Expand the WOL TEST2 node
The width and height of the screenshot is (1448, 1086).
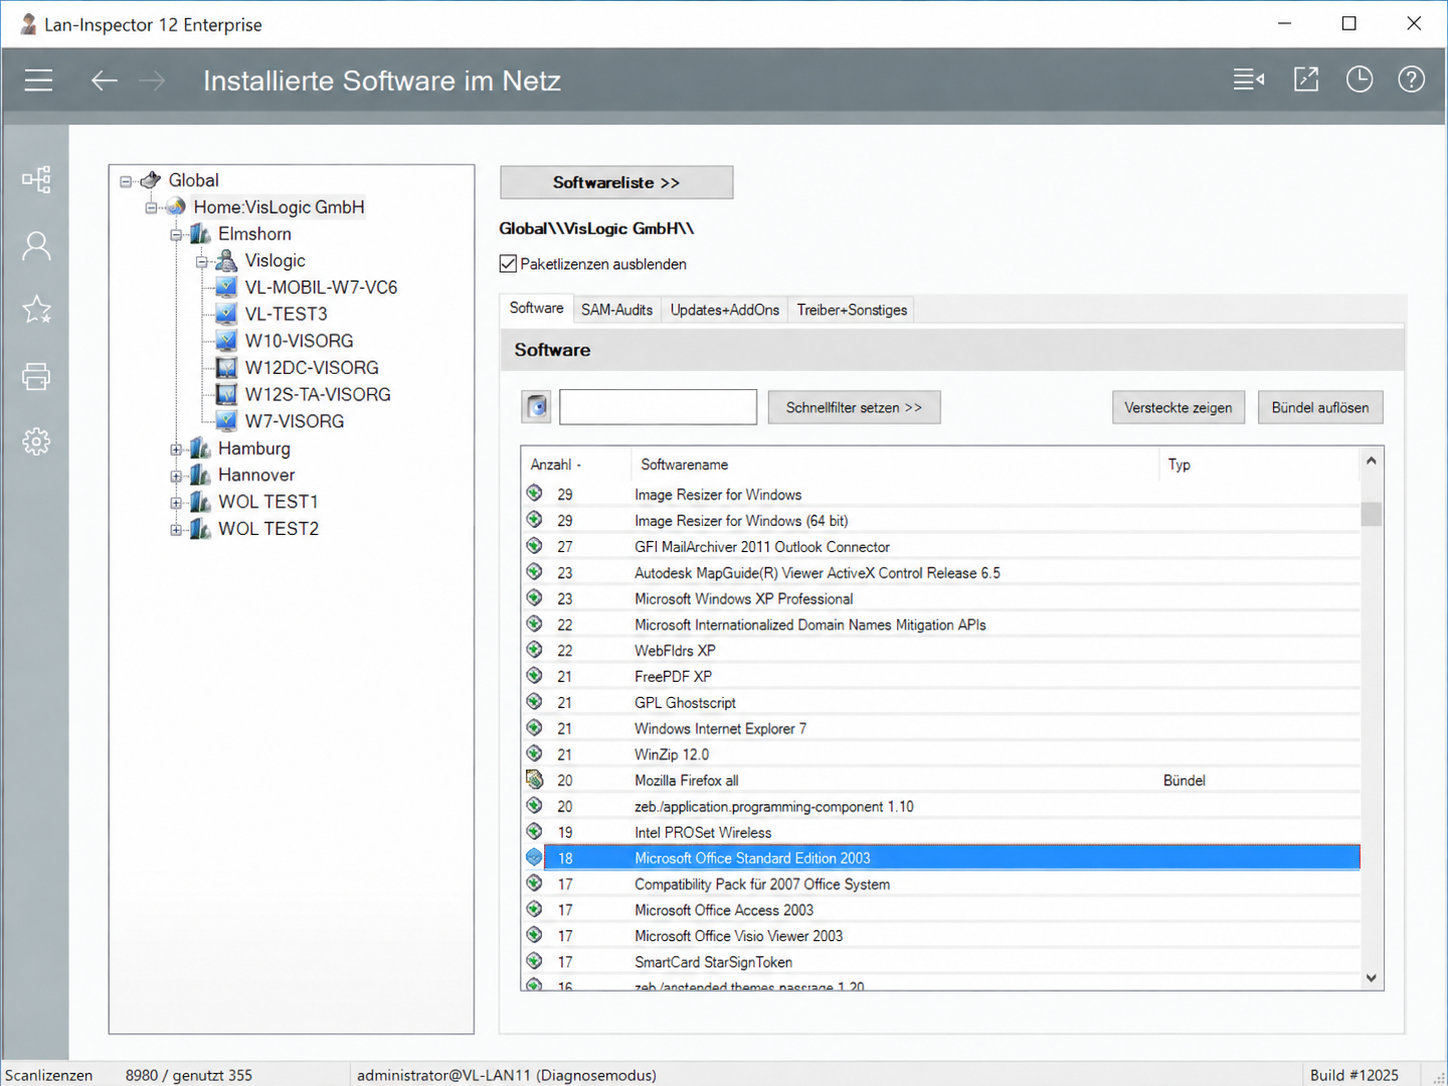(176, 530)
